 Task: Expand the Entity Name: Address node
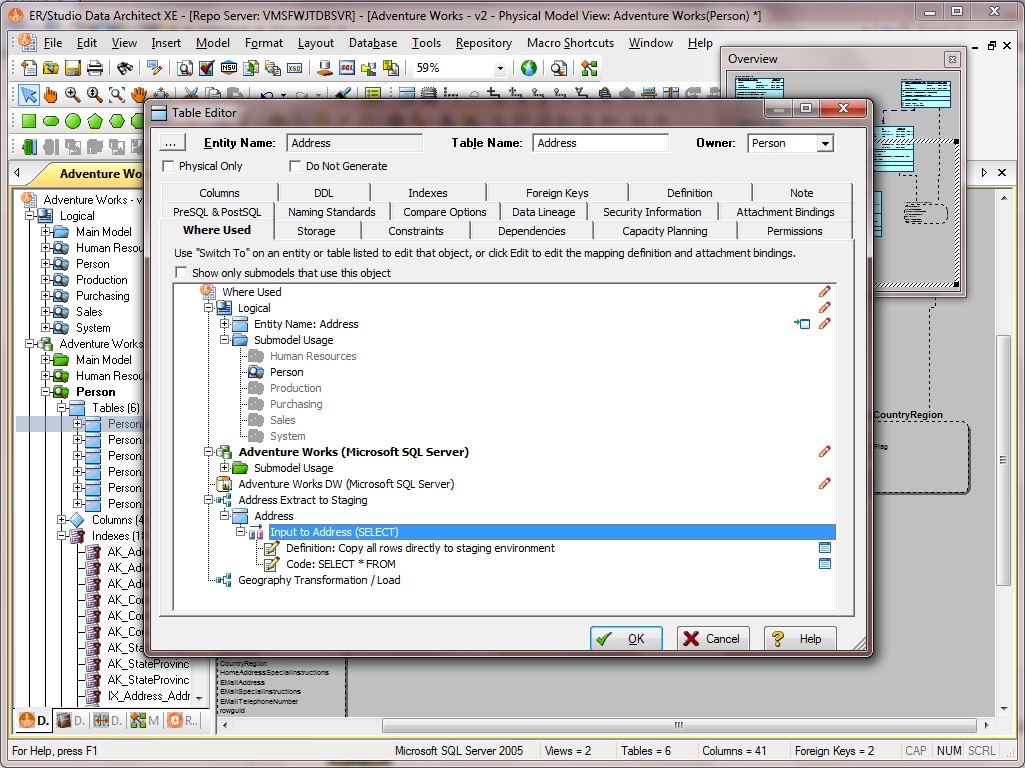point(224,324)
